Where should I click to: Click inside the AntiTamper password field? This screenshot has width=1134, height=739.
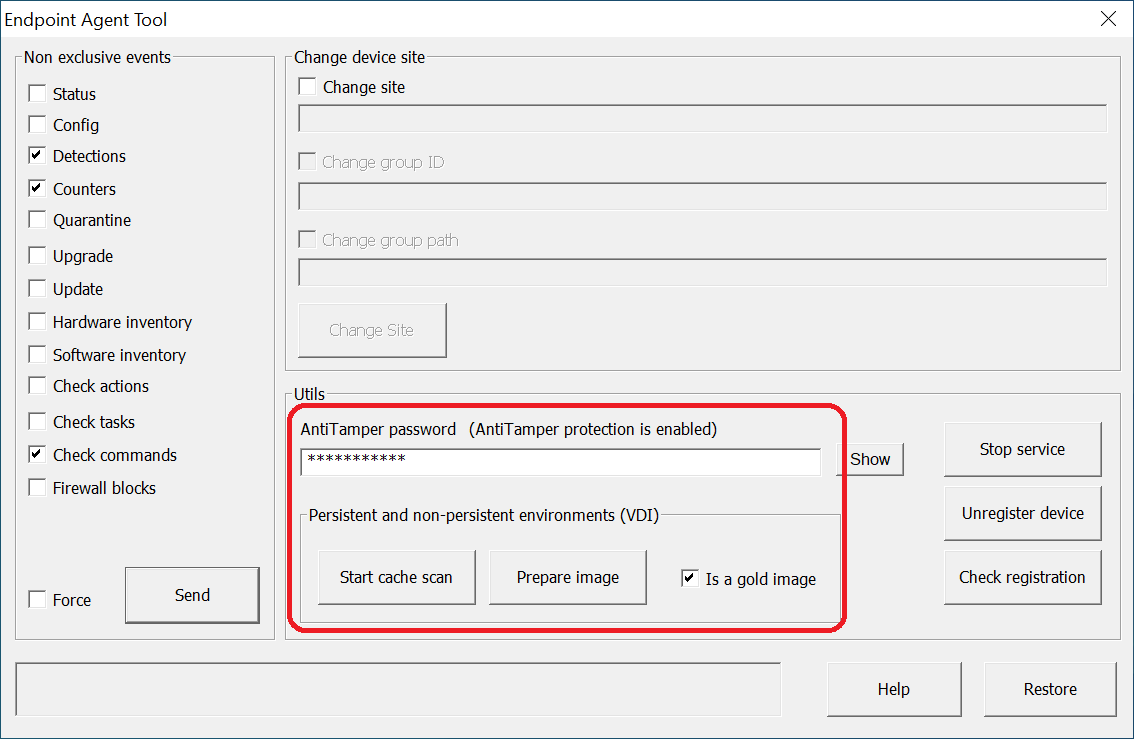[x=560, y=461]
